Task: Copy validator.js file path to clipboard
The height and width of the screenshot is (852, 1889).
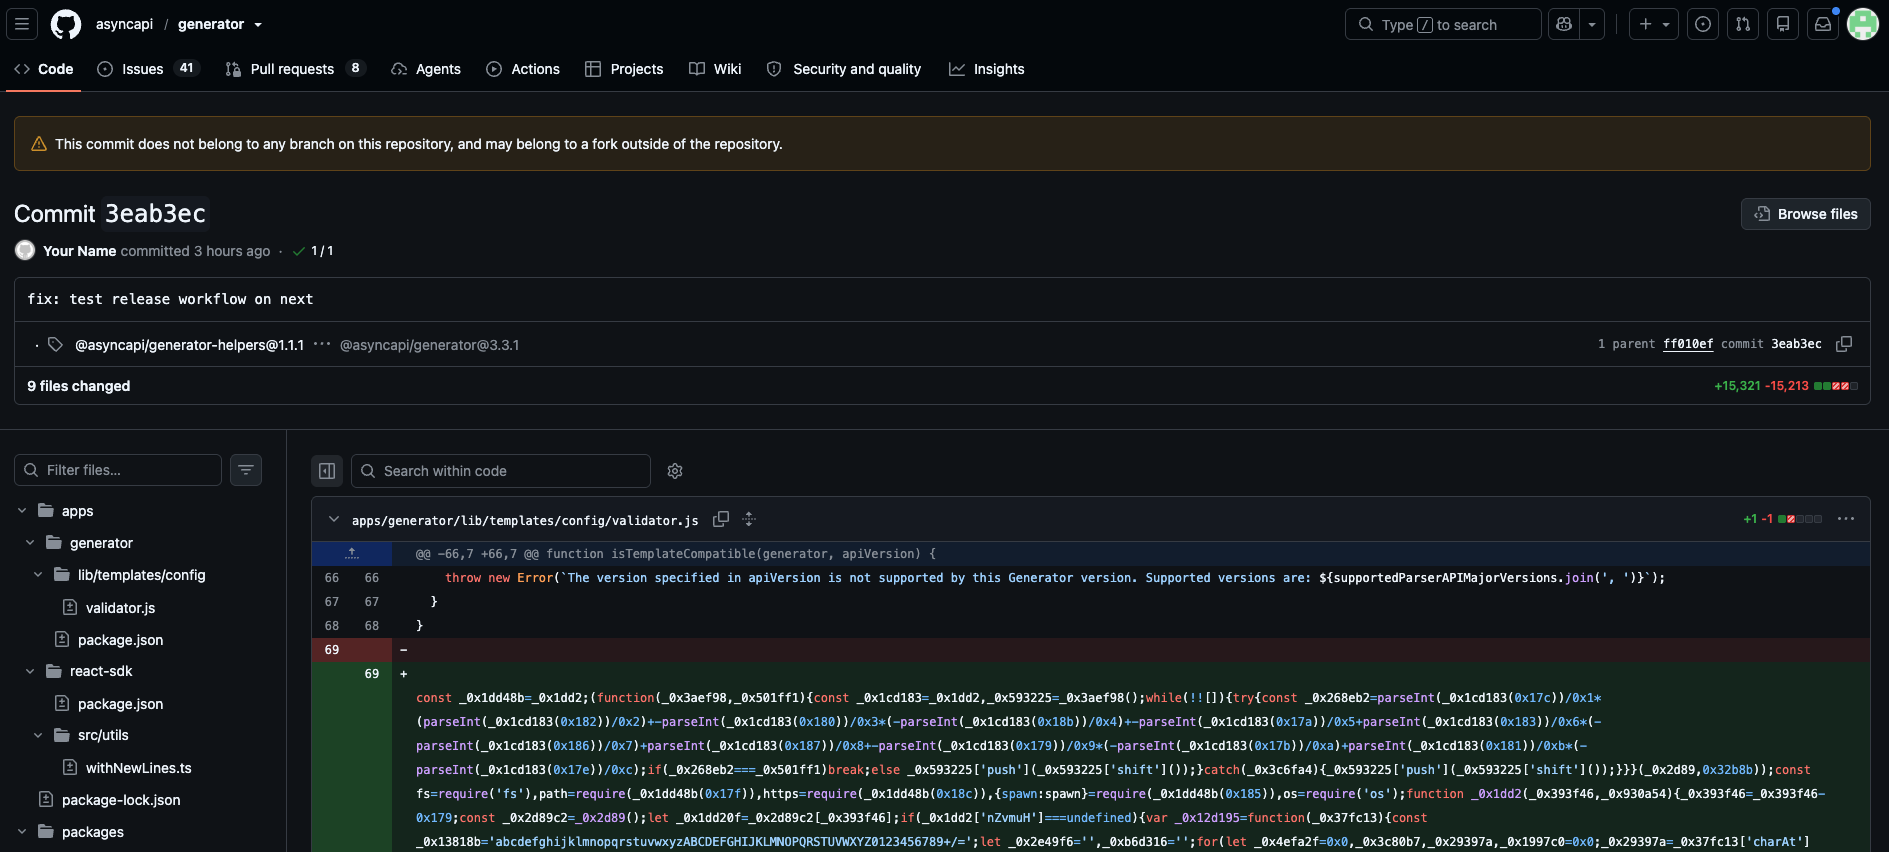Action: click(720, 519)
